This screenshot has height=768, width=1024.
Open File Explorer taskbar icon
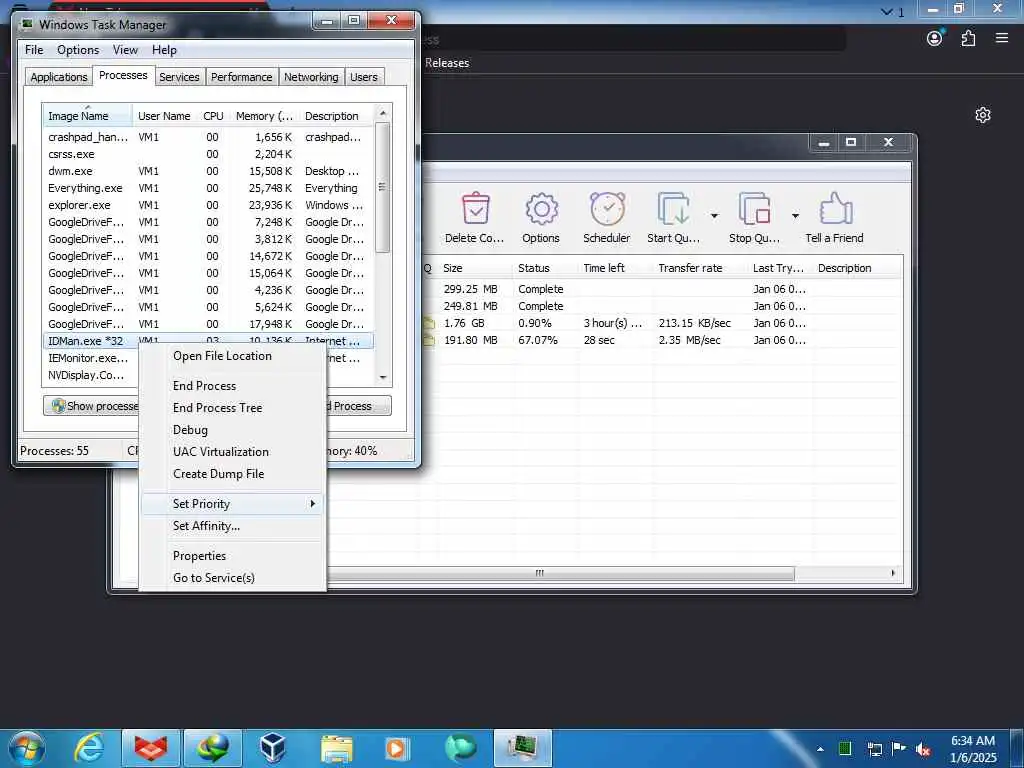pos(337,748)
